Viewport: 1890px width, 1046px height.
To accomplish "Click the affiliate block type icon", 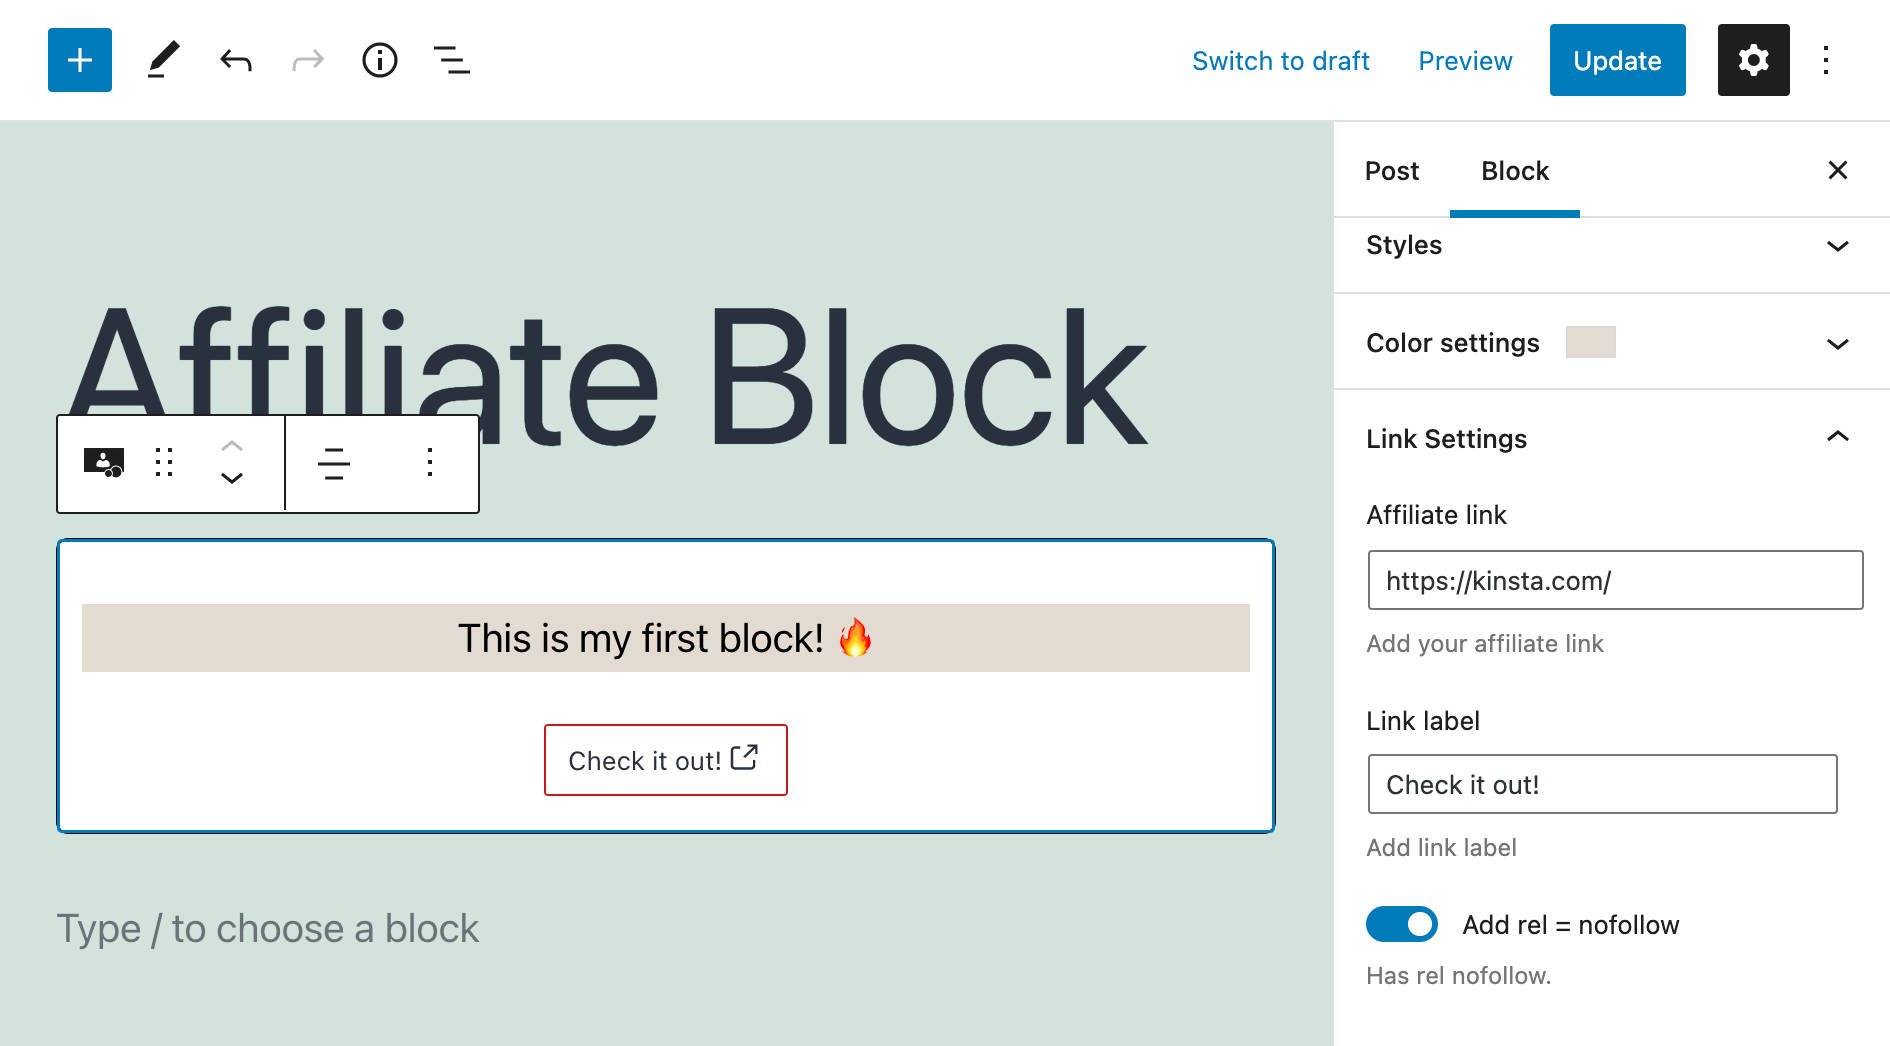I will 103,463.
